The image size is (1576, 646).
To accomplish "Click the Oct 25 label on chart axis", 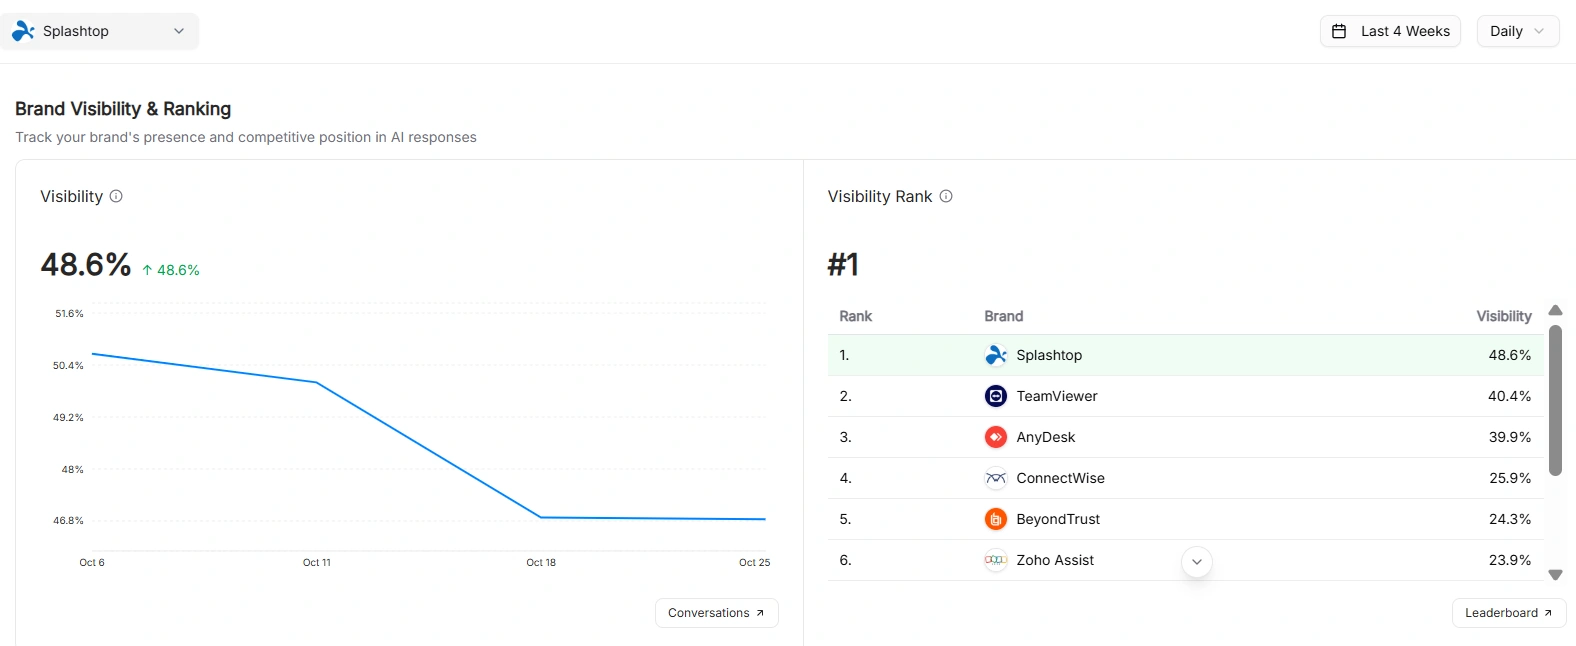I will click(x=755, y=563).
